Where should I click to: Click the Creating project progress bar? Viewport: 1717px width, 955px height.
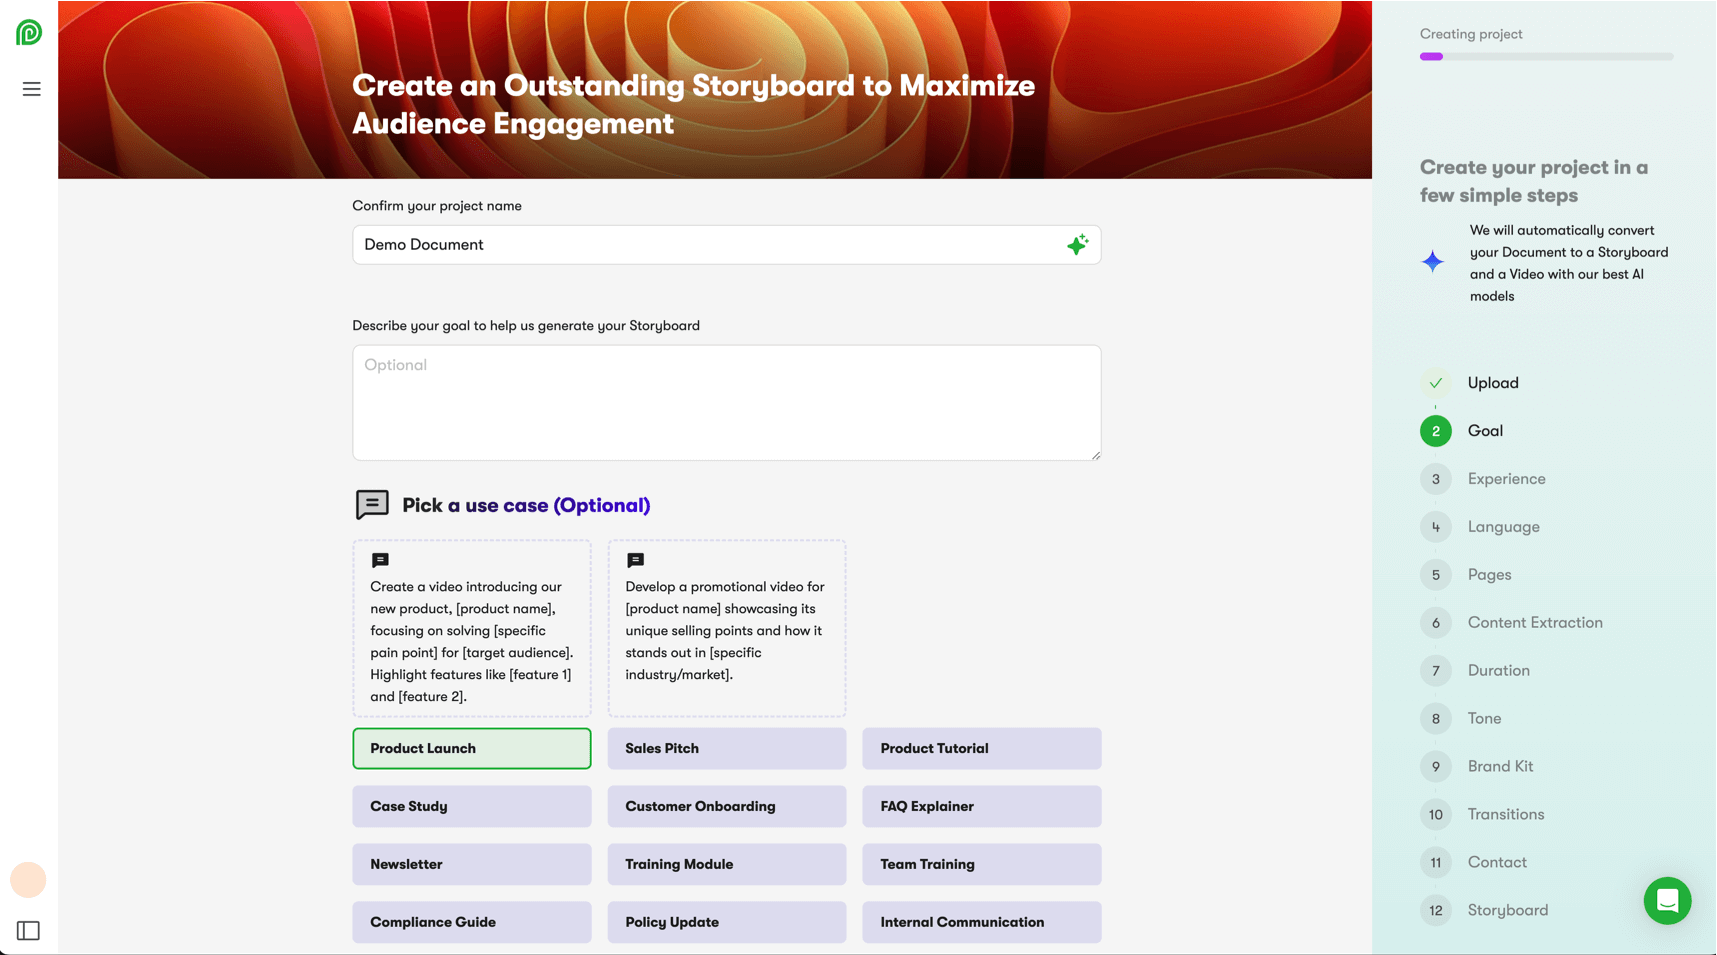[x=1546, y=57]
